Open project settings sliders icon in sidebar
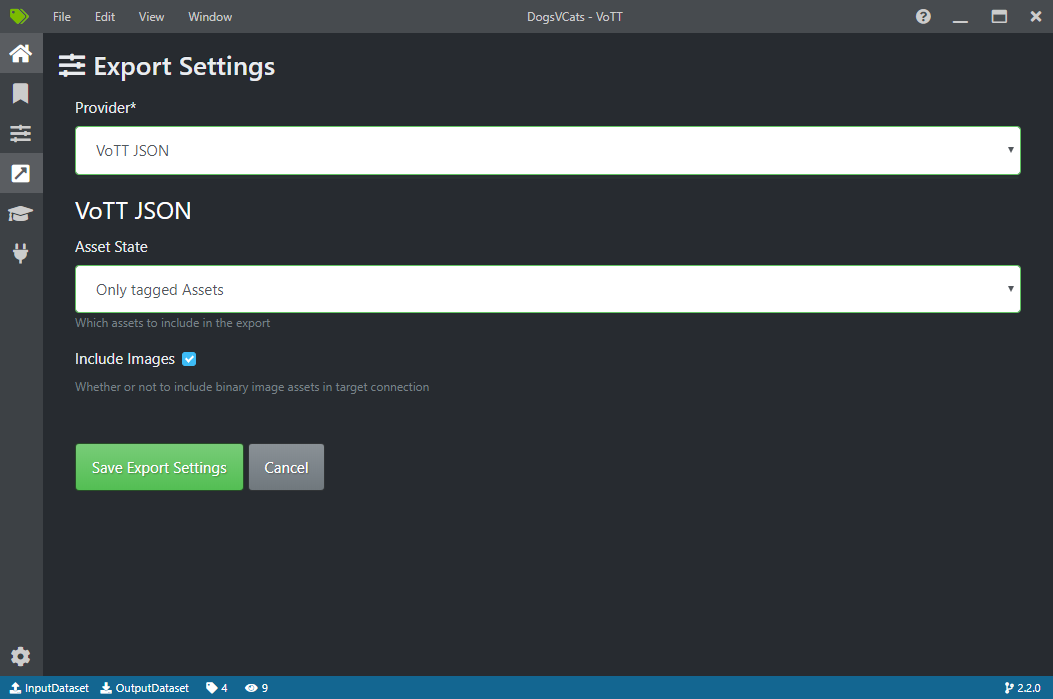The height and width of the screenshot is (699, 1053). coord(21,133)
